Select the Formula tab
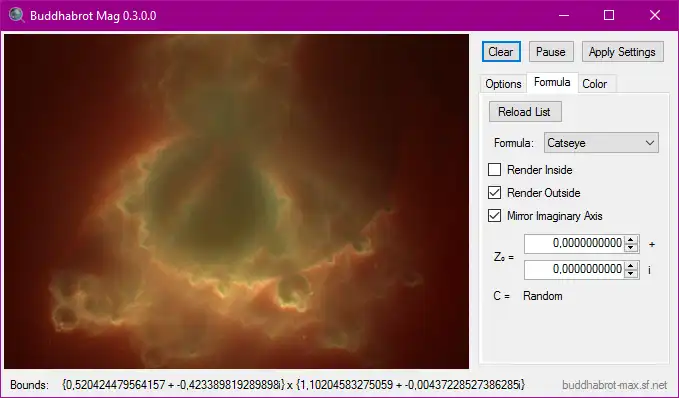 click(x=552, y=82)
